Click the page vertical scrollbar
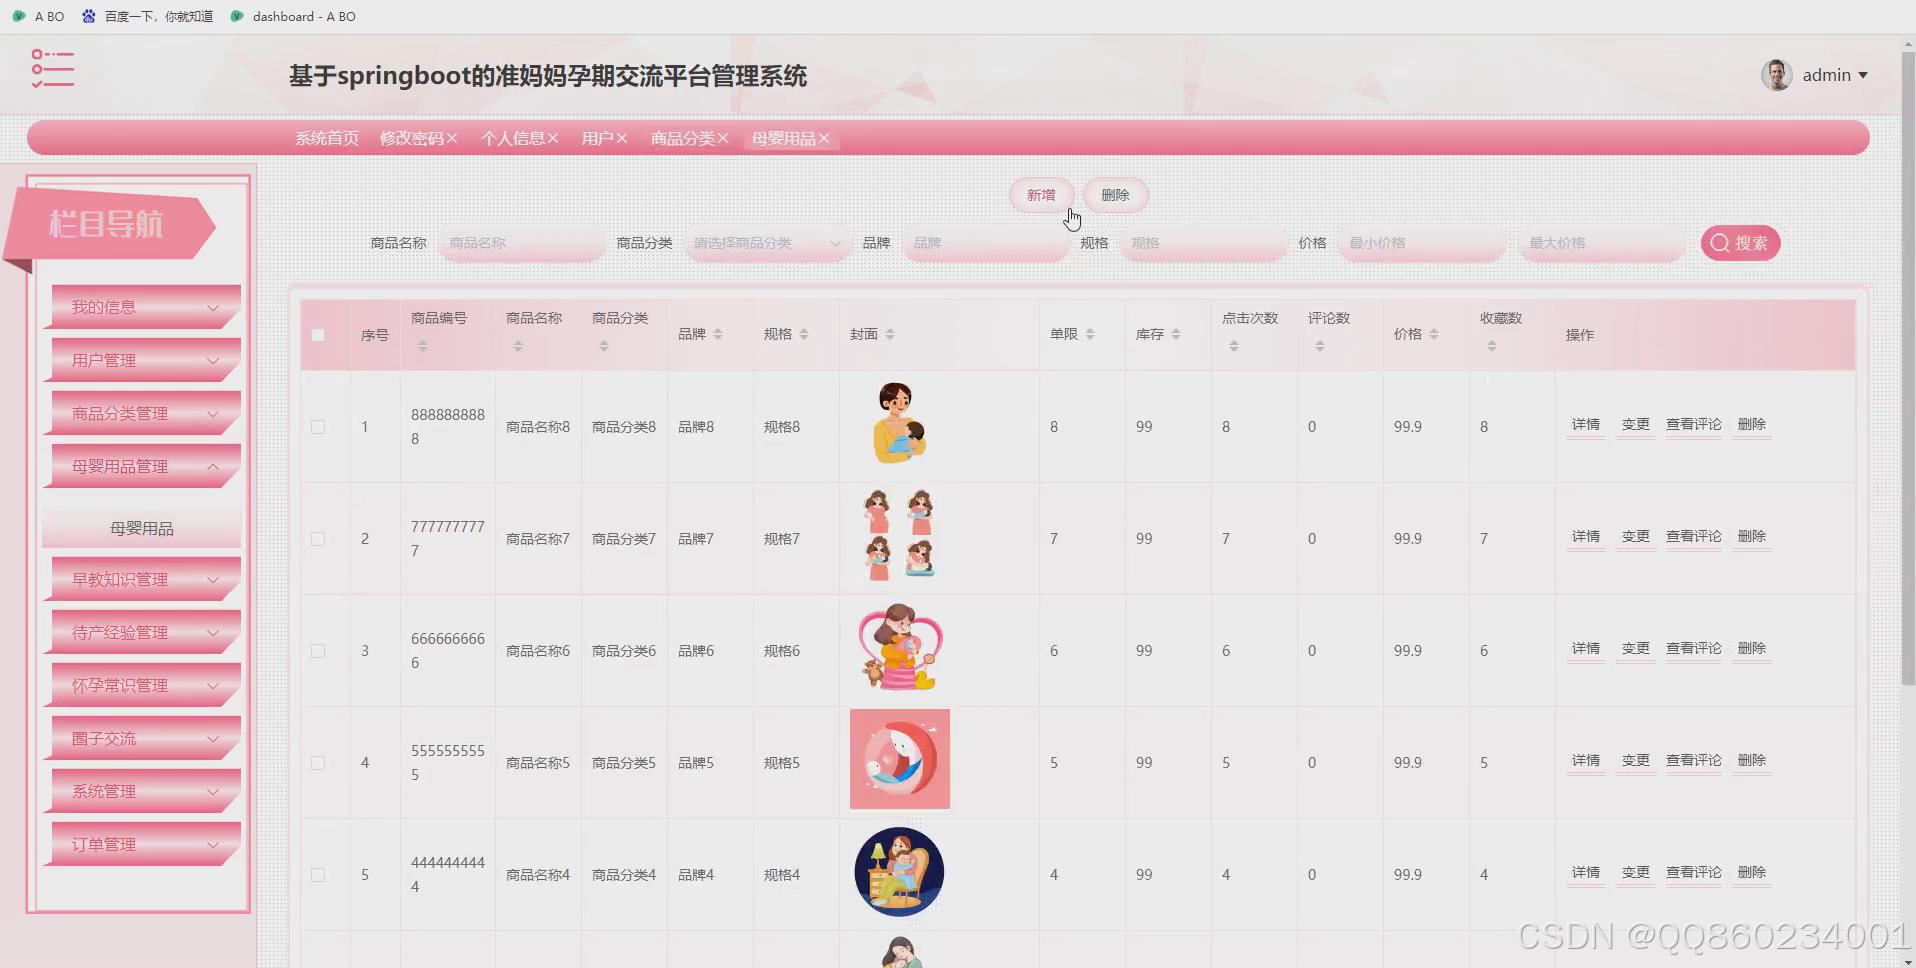Image resolution: width=1916 pixels, height=968 pixels. (x=1908, y=370)
